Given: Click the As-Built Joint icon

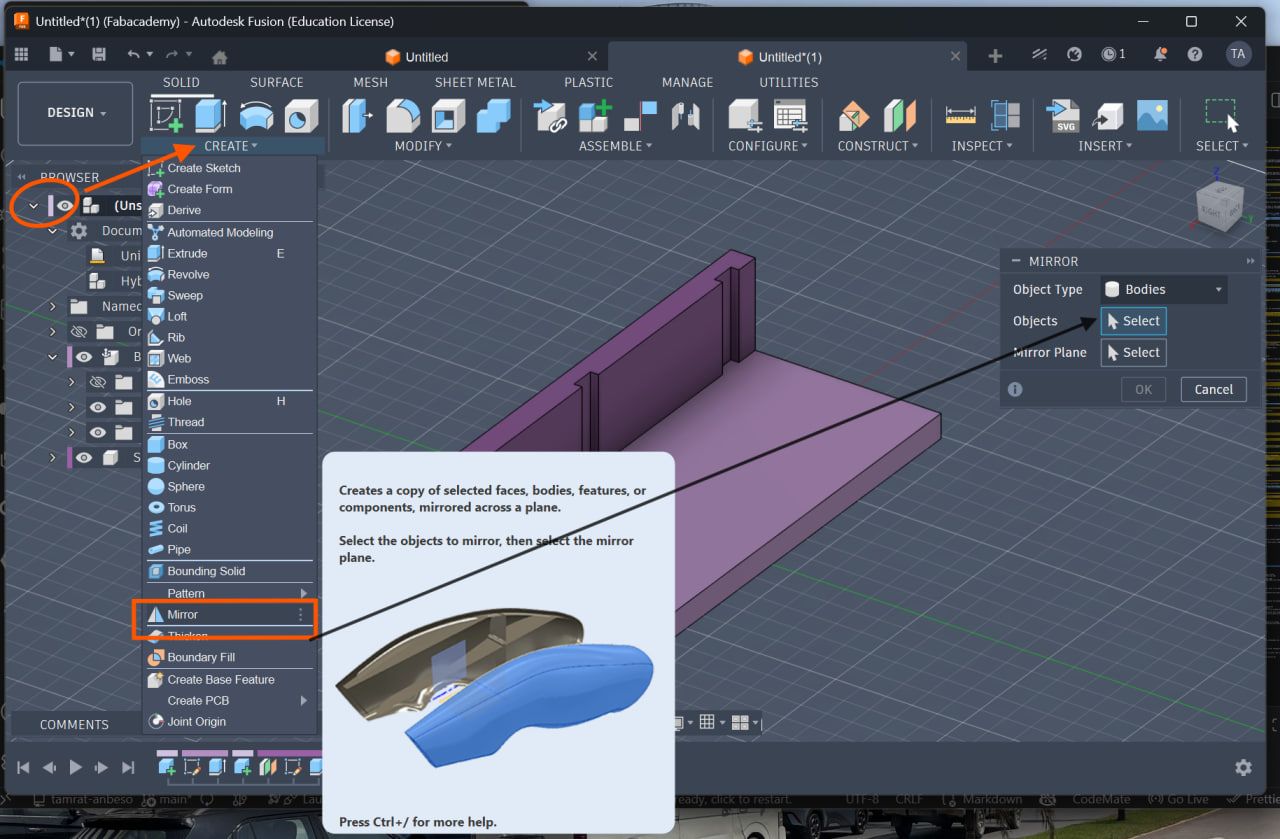Looking at the screenshot, I should pos(685,115).
